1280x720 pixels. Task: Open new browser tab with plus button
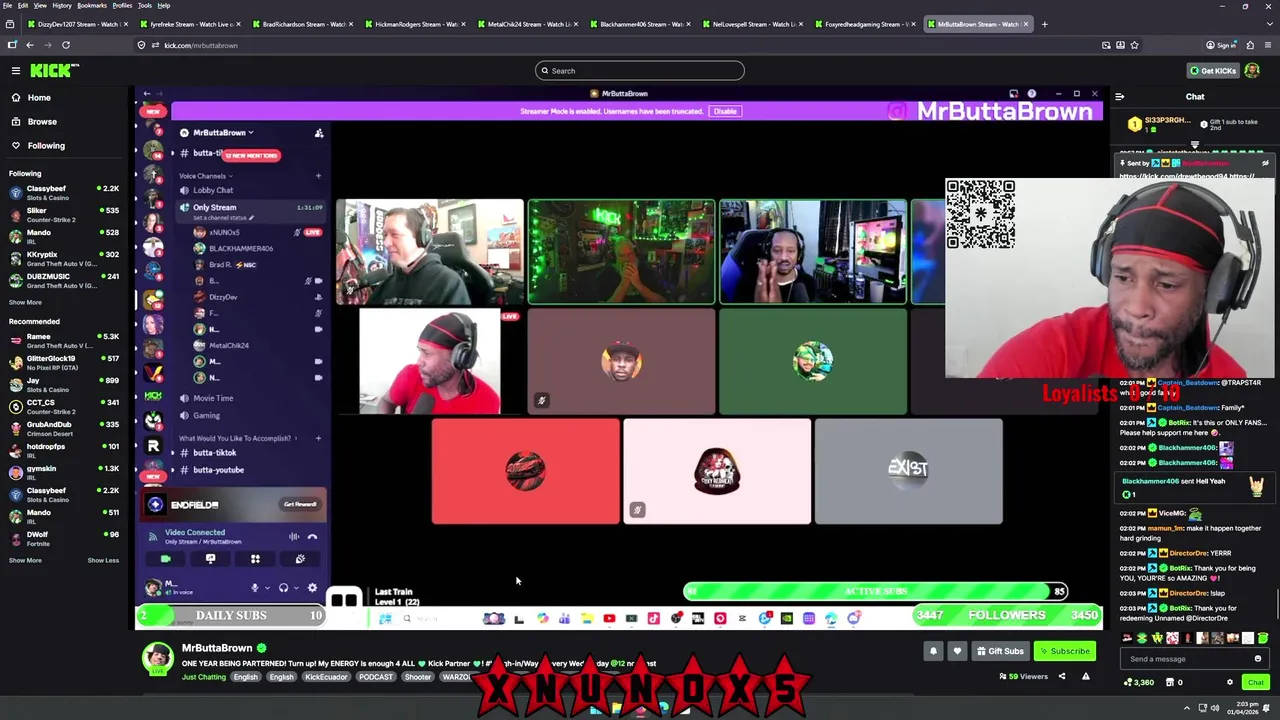click(1044, 24)
